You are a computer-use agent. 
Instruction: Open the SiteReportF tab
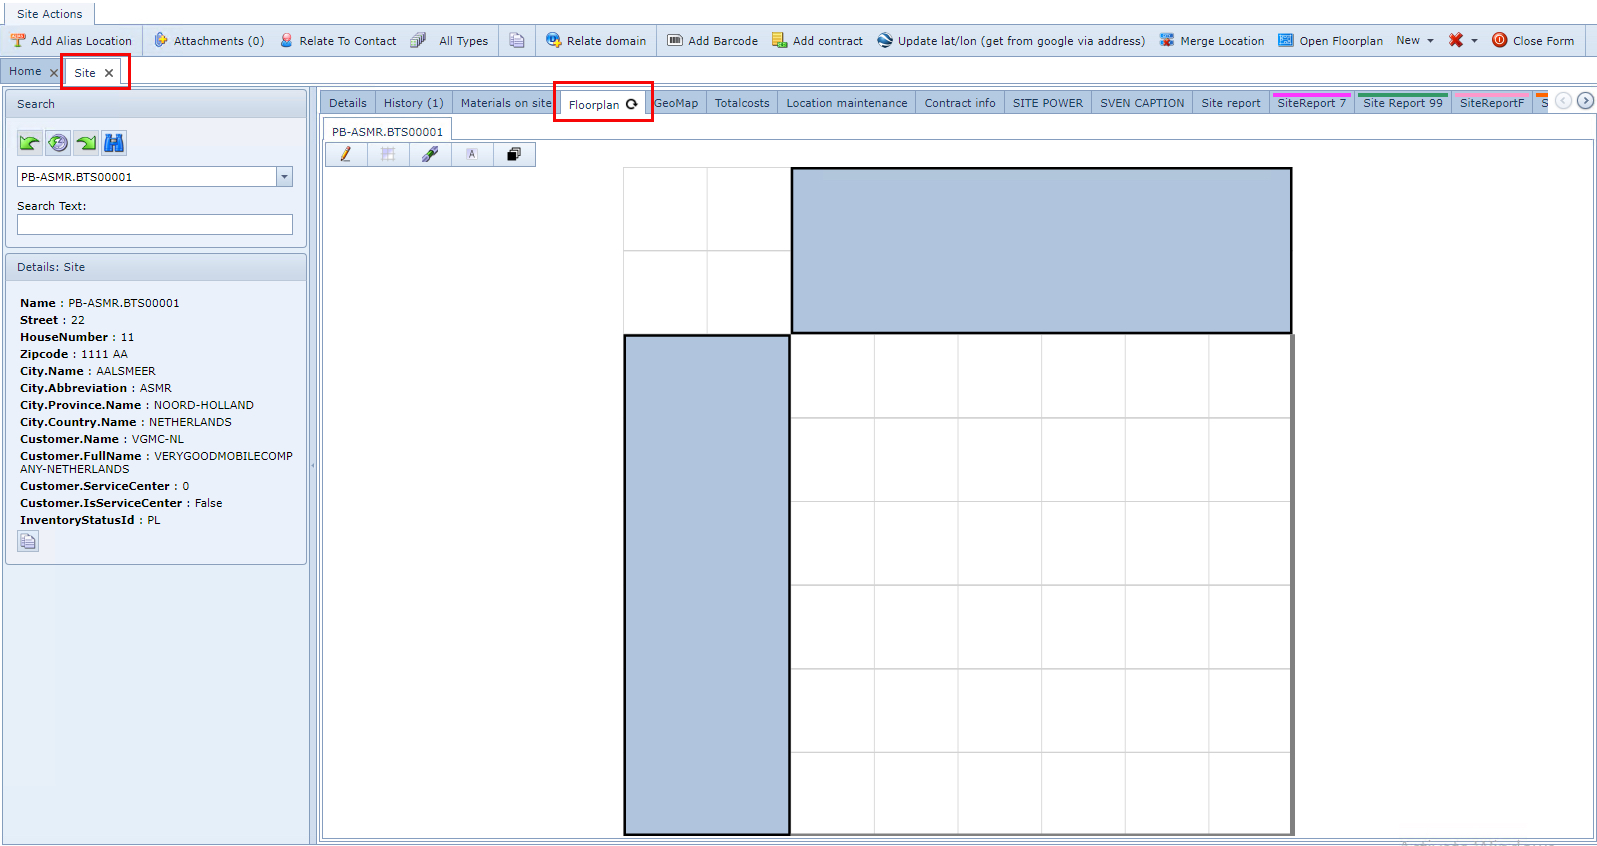1492,103
